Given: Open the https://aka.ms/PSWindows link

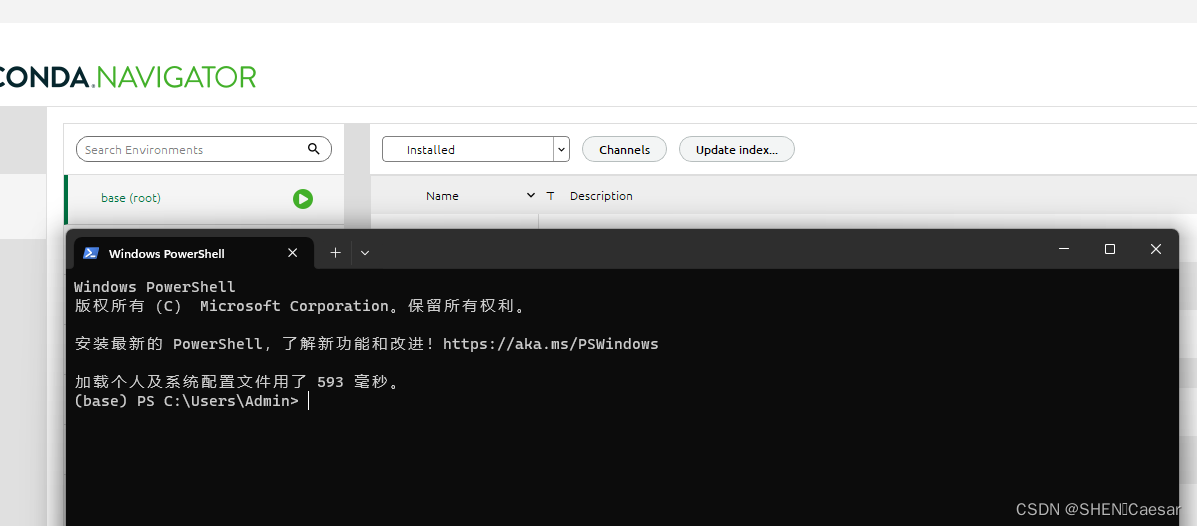Looking at the screenshot, I should tap(550, 344).
